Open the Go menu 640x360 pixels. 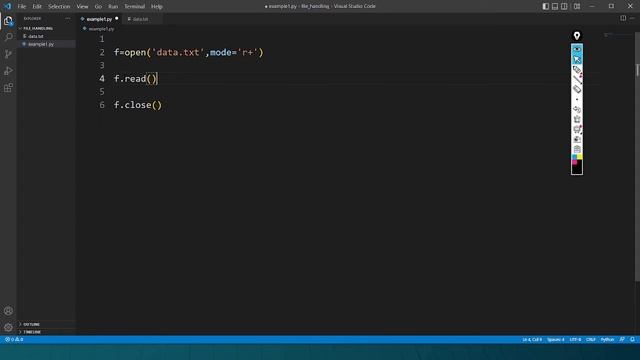(x=98, y=7)
